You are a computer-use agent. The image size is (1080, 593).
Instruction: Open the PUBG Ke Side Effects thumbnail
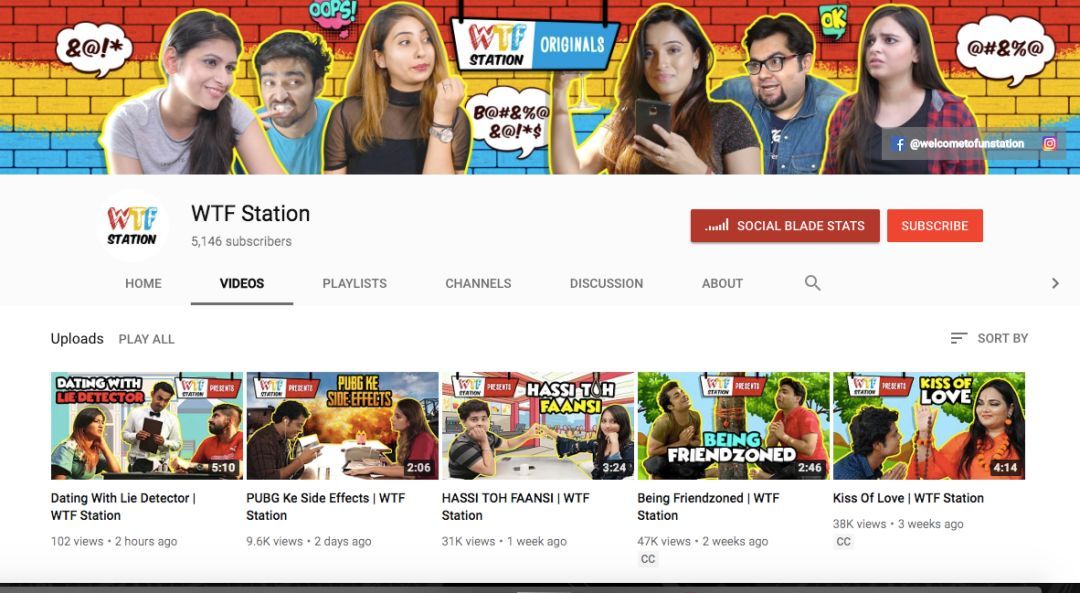(342, 426)
